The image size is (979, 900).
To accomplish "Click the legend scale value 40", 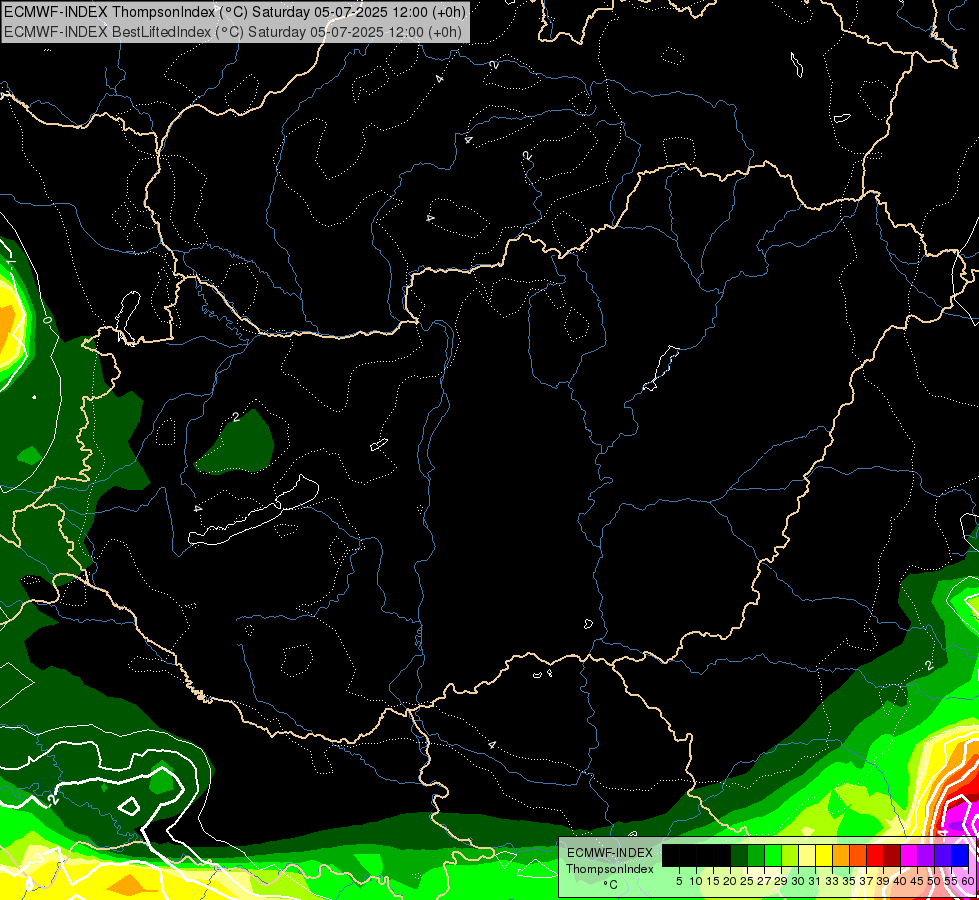I will pos(900,881).
